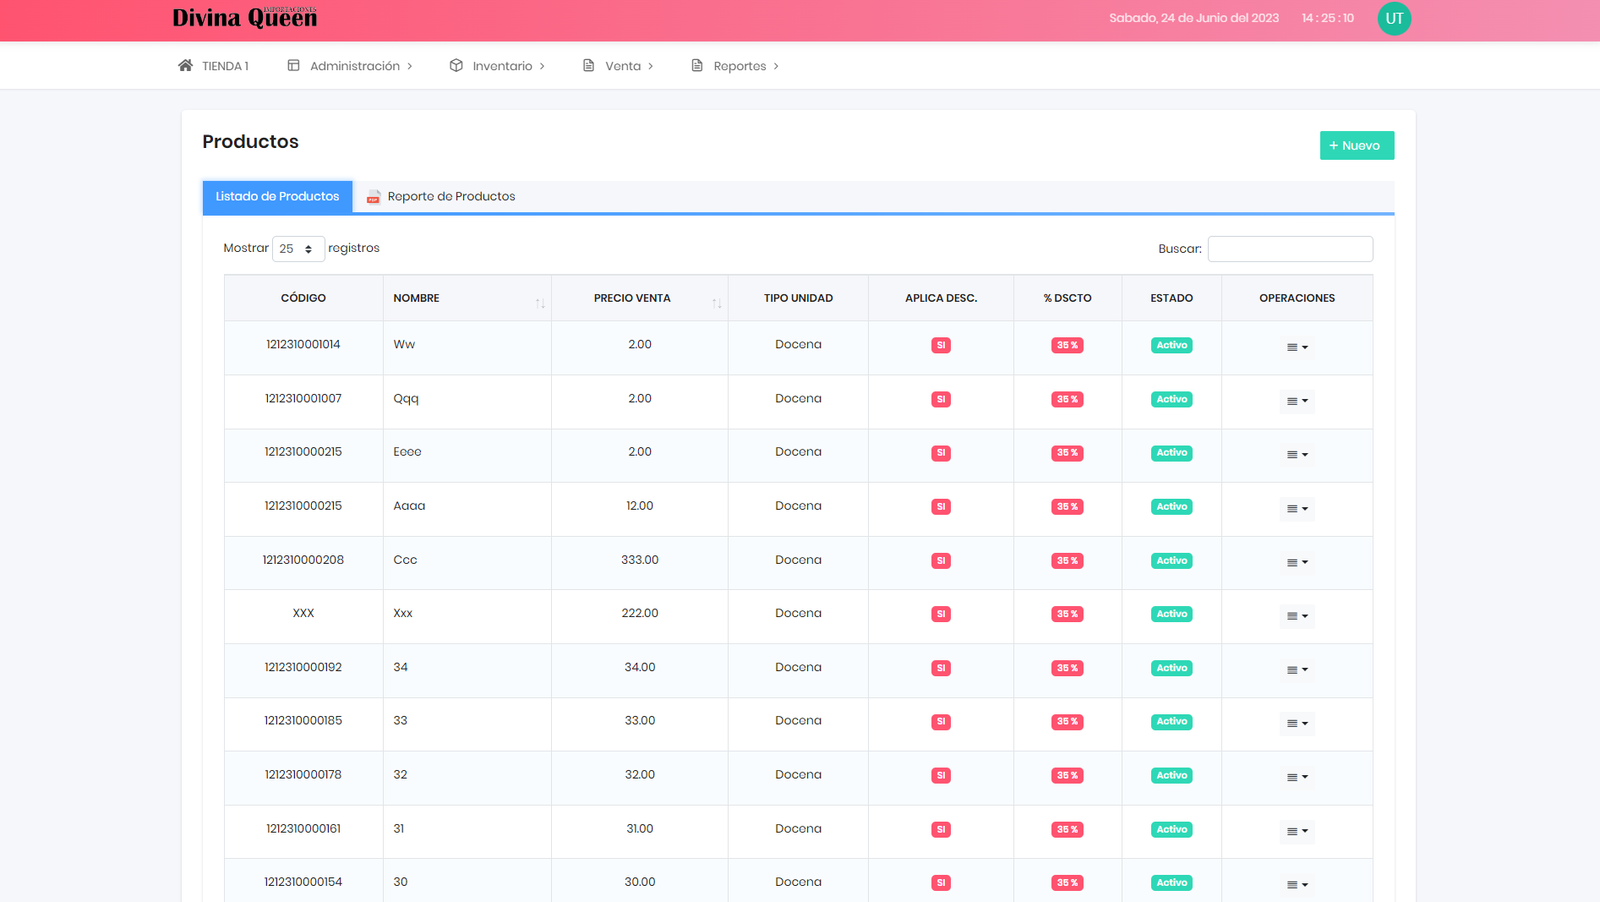
Task: Click code 1212310000185
Action: pyautogui.click(x=303, y=720)
